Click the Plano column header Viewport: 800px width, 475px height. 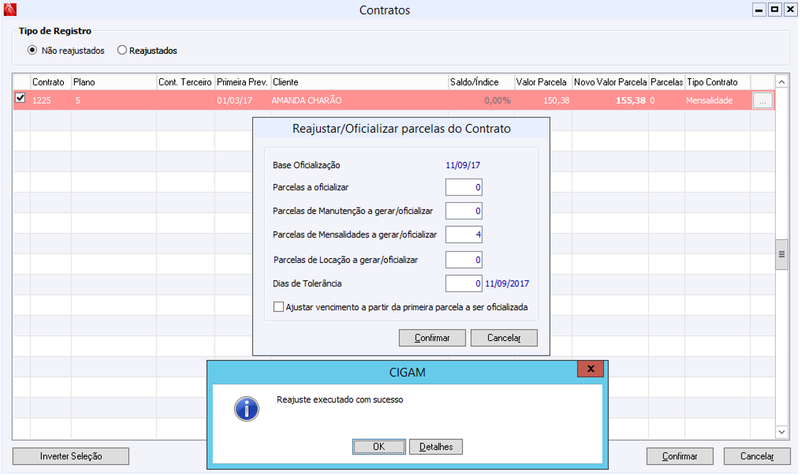(114, 82)
